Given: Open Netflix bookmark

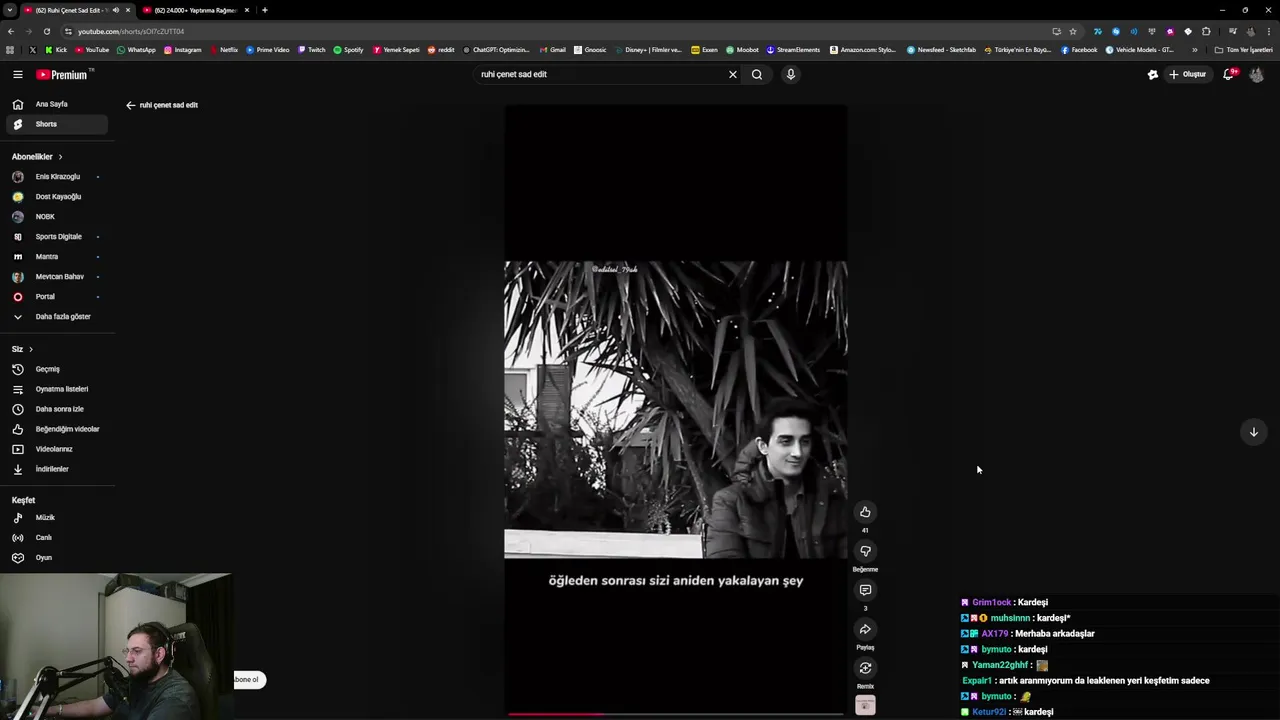Looking at the screenshot, I should coord(224,50).
